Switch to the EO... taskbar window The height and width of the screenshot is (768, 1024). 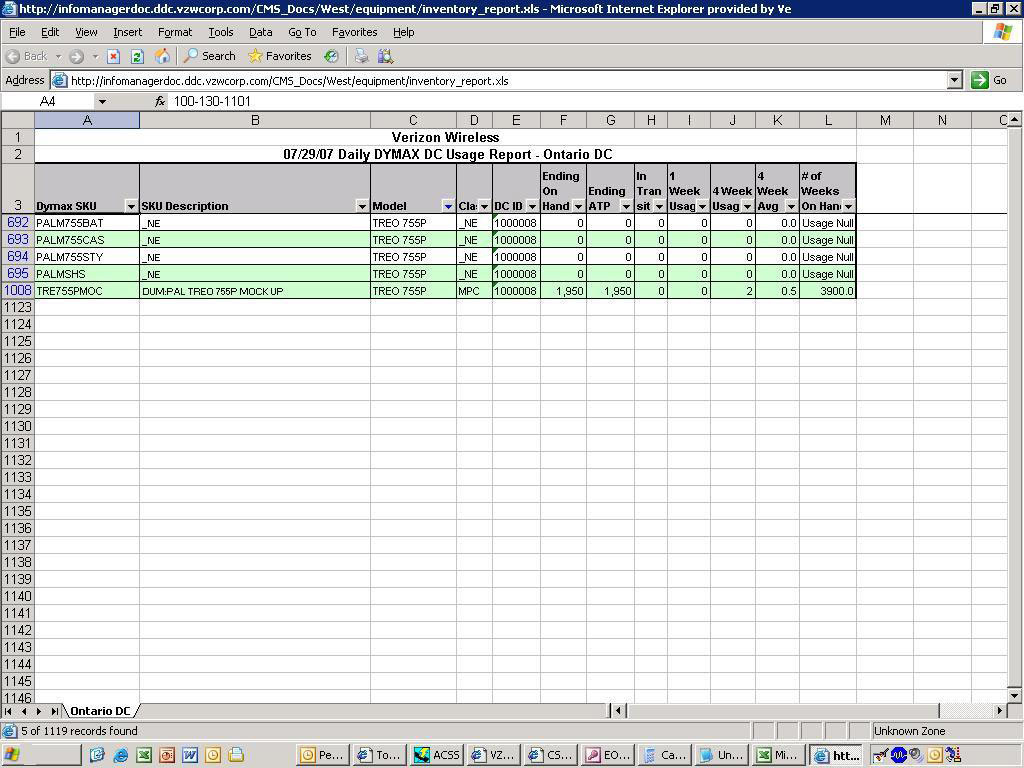click(607, 756)
